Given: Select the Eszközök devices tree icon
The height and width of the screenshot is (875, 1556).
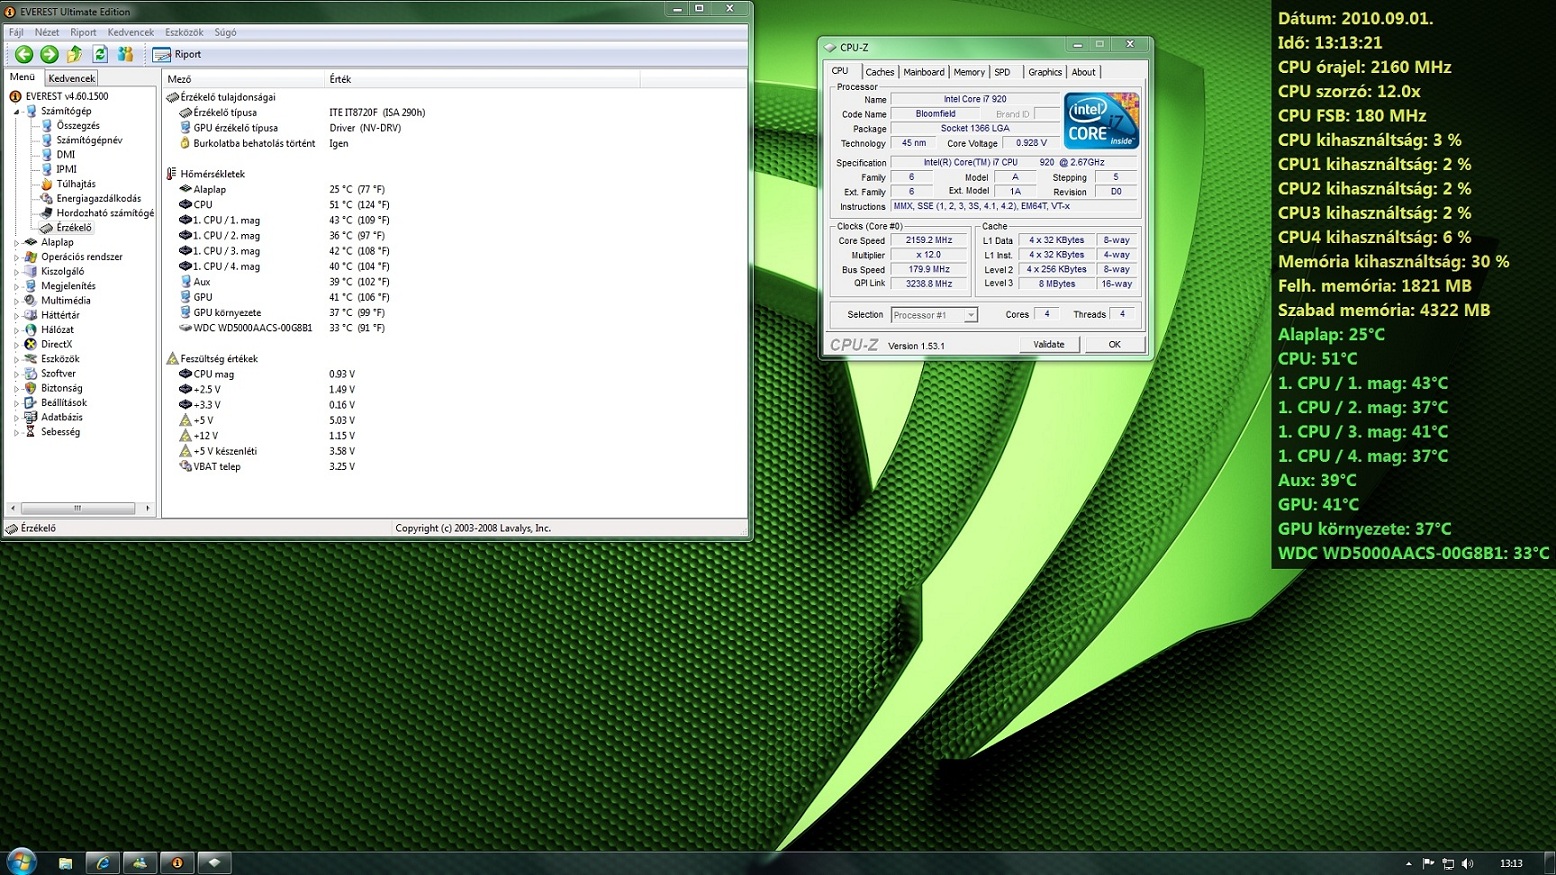Looking at the screenshot, I should click(31, 359).
